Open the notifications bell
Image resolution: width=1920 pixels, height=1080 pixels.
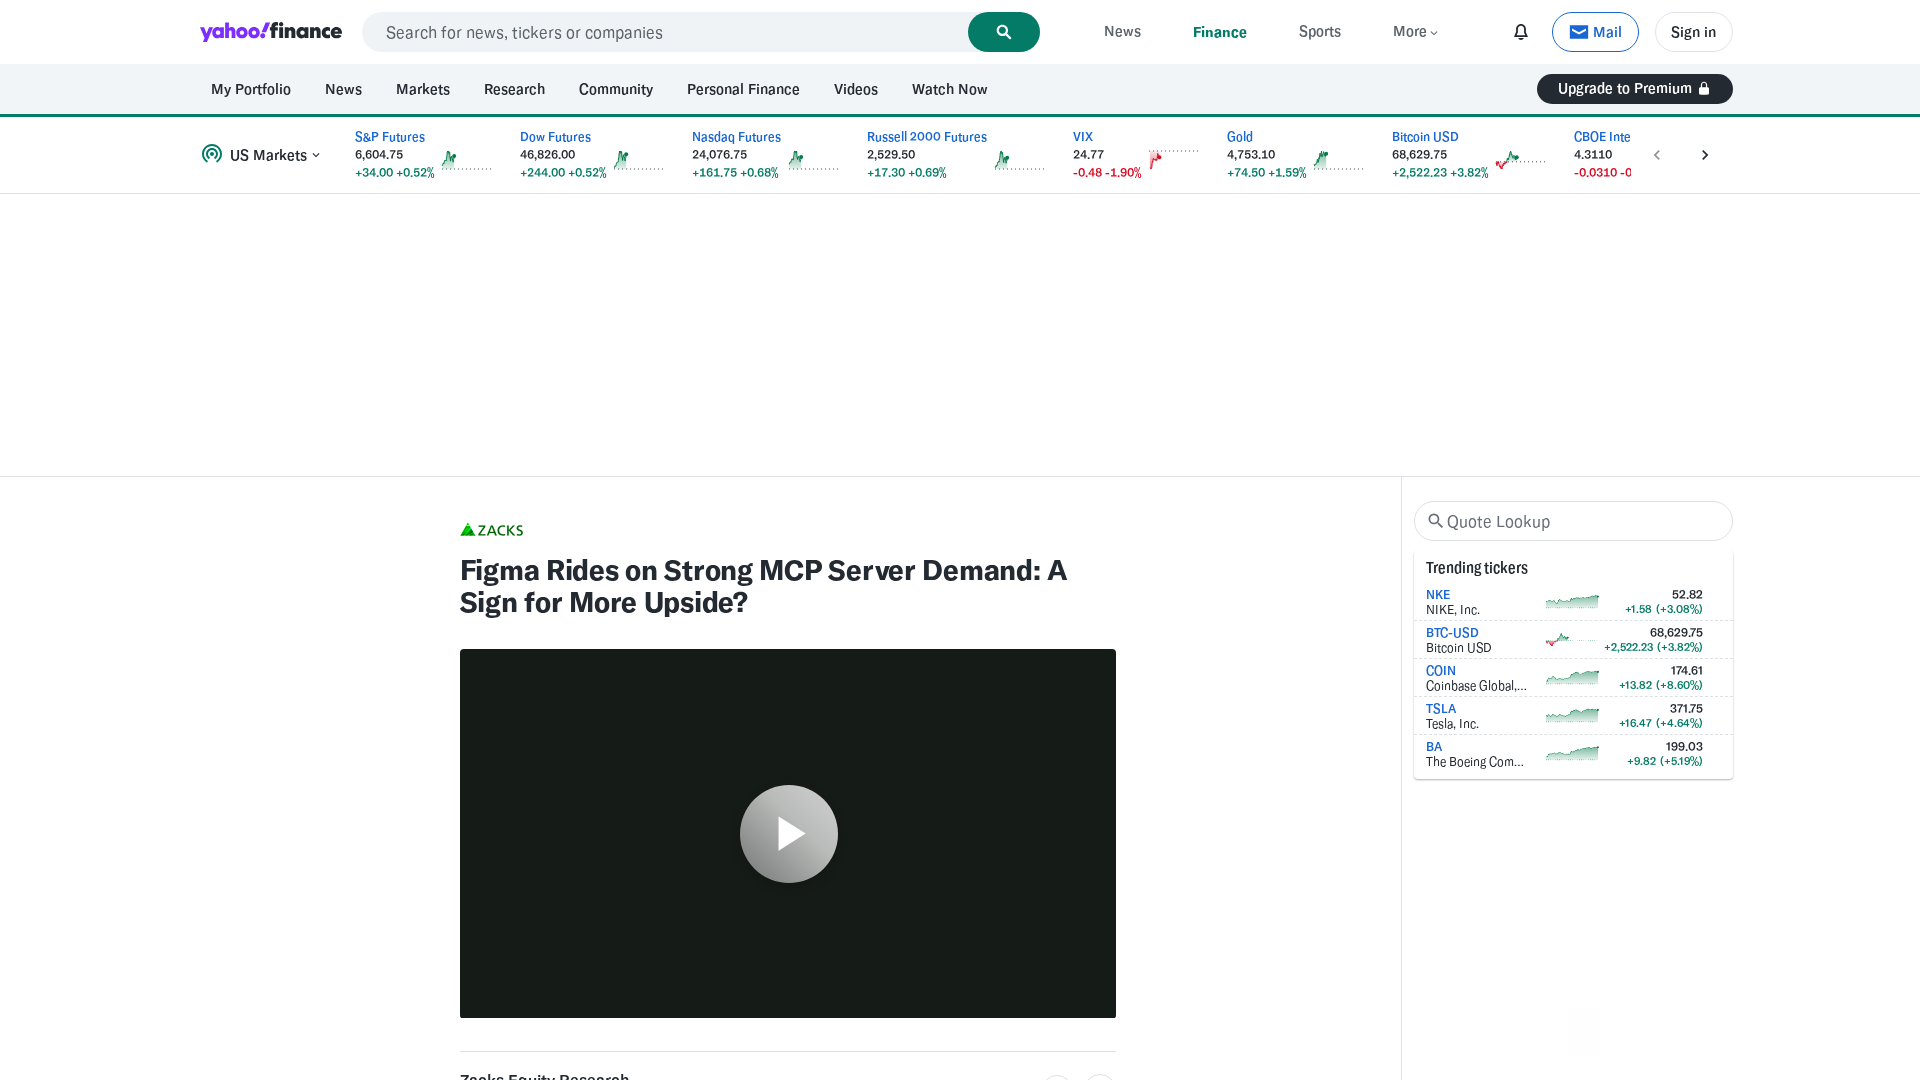[1520, 32]
